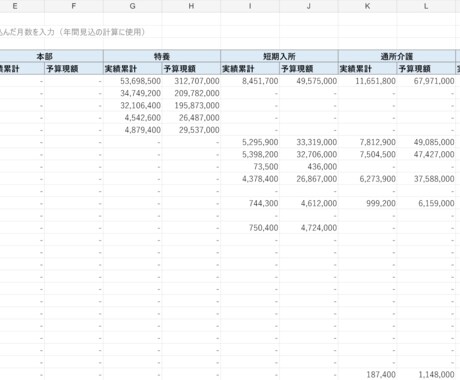Image resolution: width=460 pixels, height=380 pixels.
Task: Click the note about 年間見込の計算に使用
Action: coord(72,32)
